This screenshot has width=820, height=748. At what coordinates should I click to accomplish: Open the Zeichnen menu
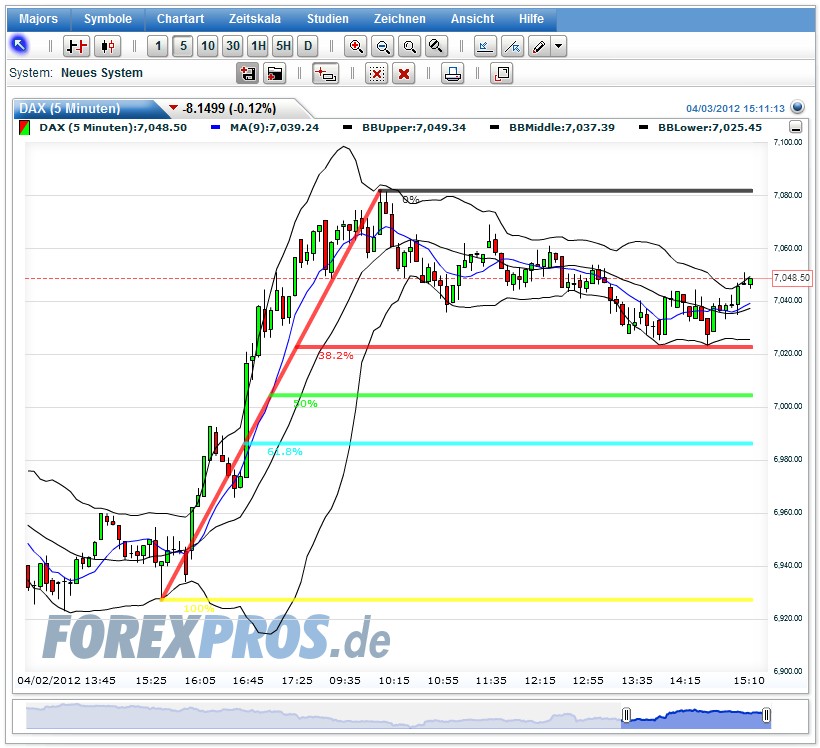pyautogui.click(x=400, y=19)
